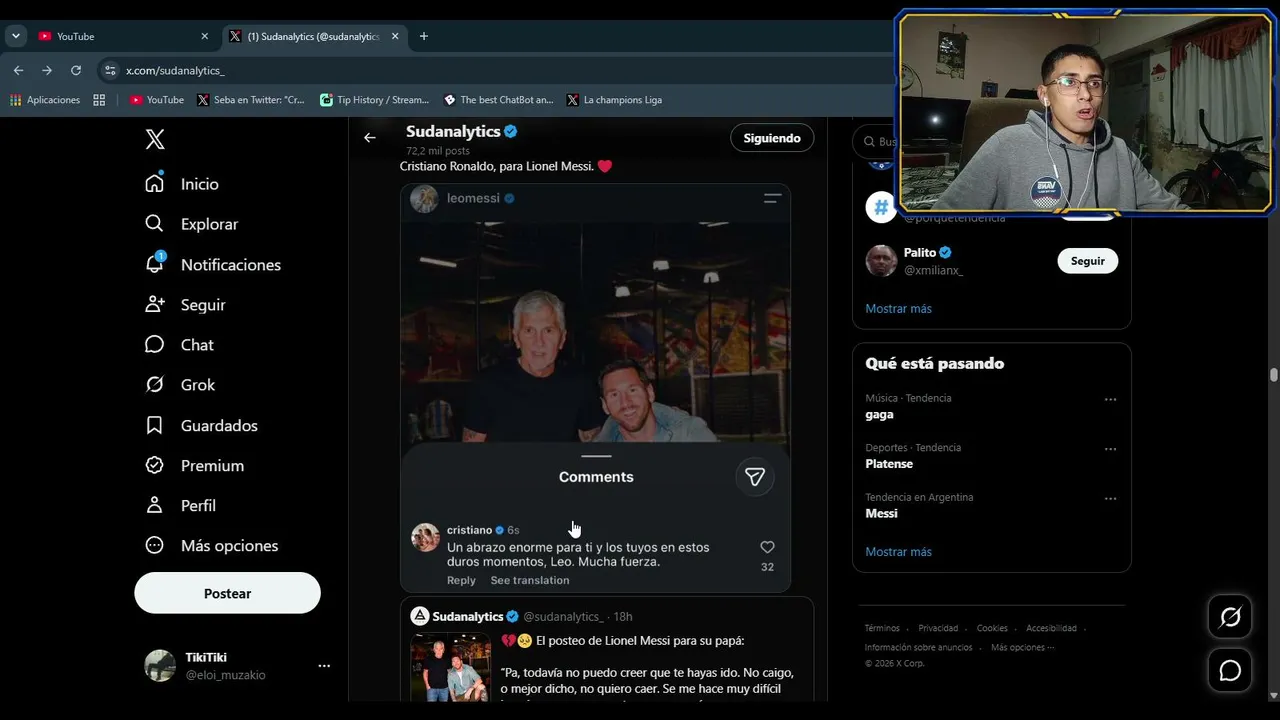The image size is (1280, 720).
Task: Open Palito's profile picture
Action: click(x=881, y=261)
